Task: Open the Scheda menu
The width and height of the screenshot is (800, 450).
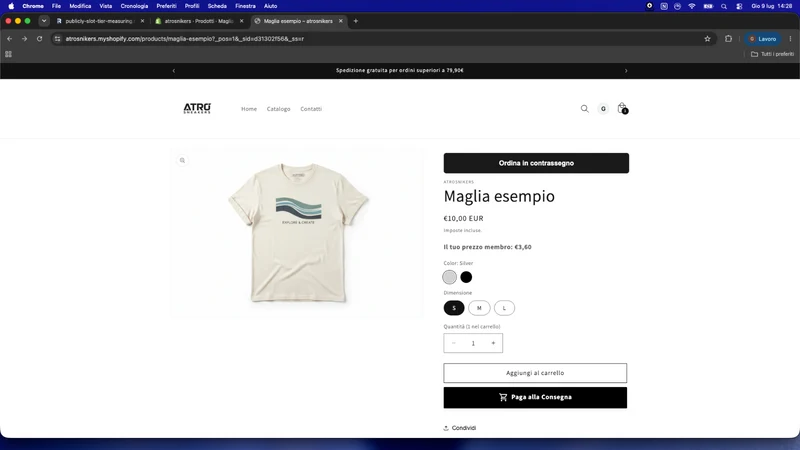Action: pos(217,6)
